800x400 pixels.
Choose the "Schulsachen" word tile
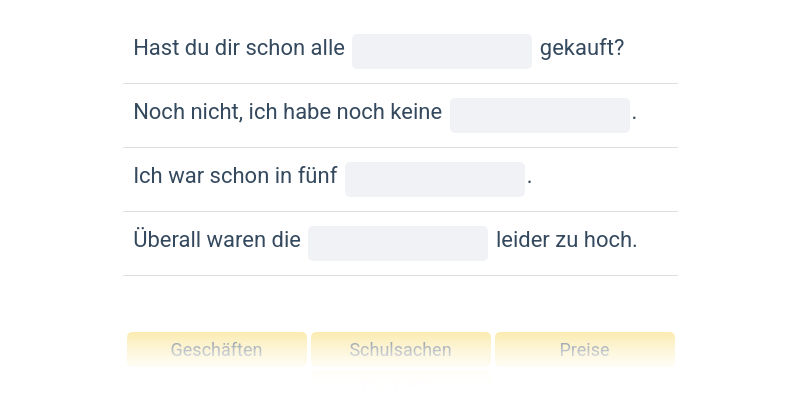coord(400,350)
